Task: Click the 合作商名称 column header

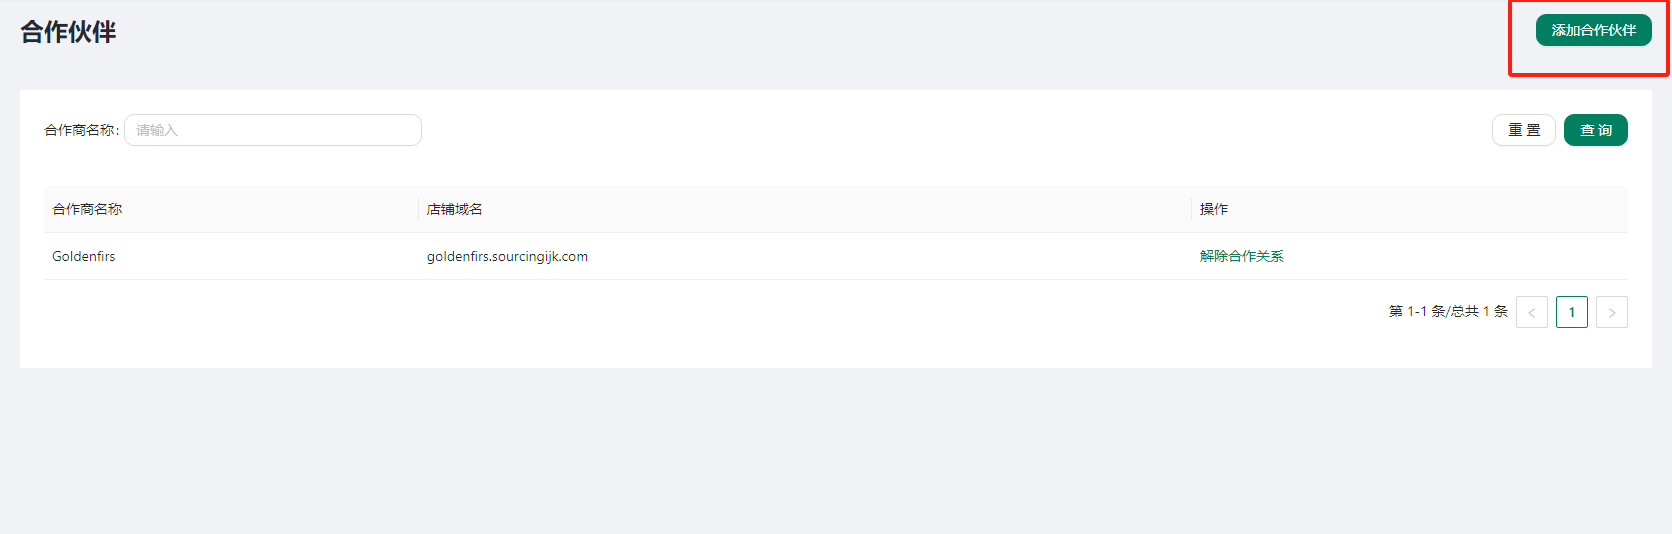Action: pyautogui.click(x=87, y=209)
